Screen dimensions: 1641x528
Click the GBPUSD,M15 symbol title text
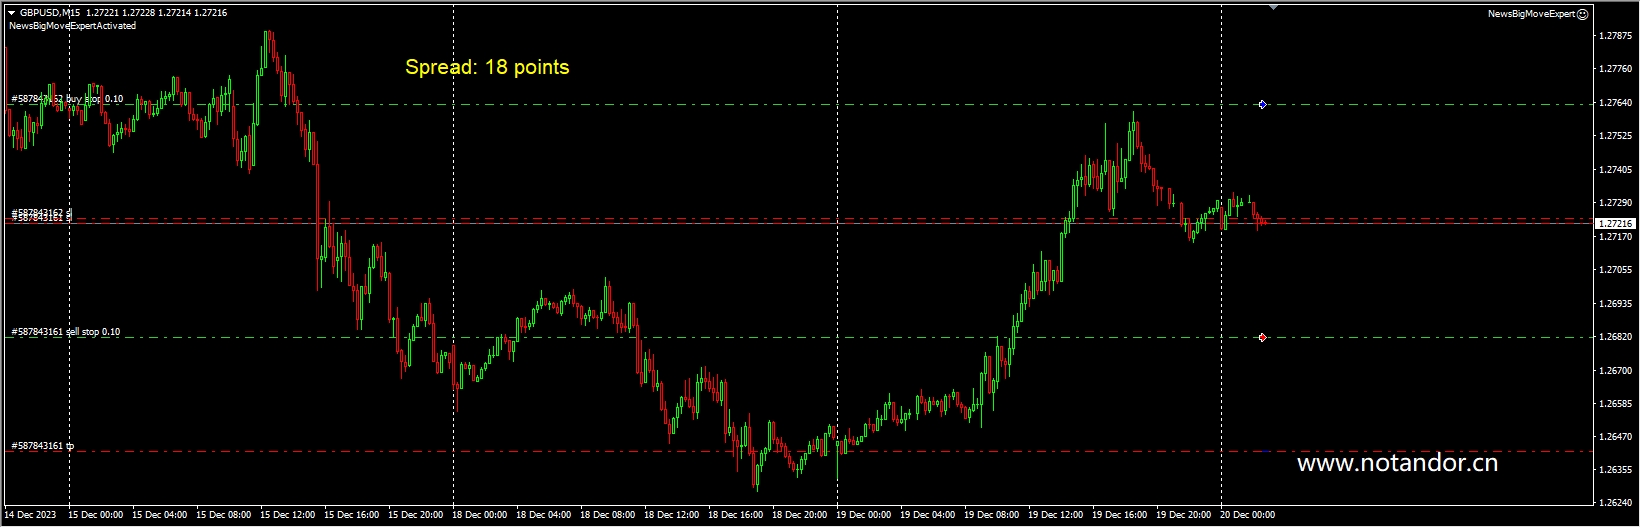(51, 13)
